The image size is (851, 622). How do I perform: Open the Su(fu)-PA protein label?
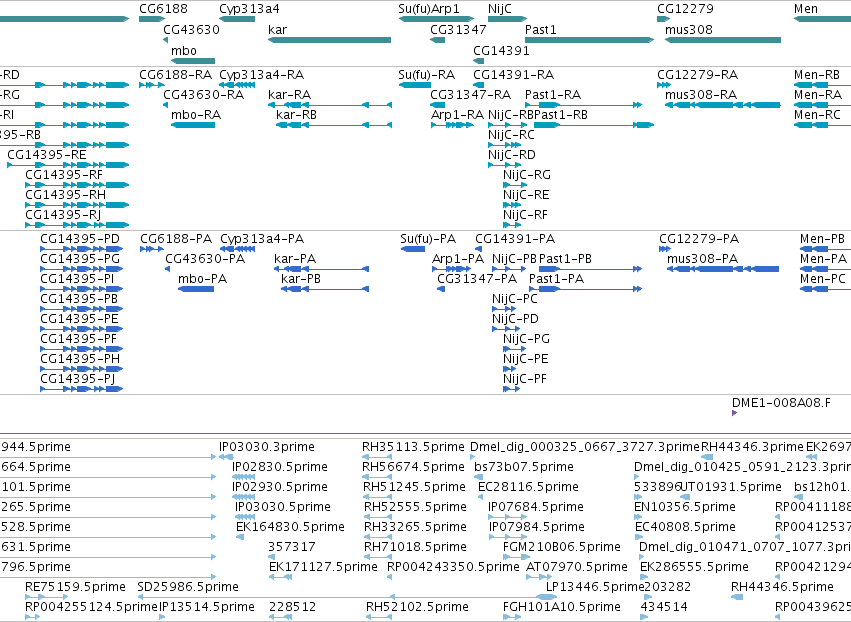coord(428,239)
